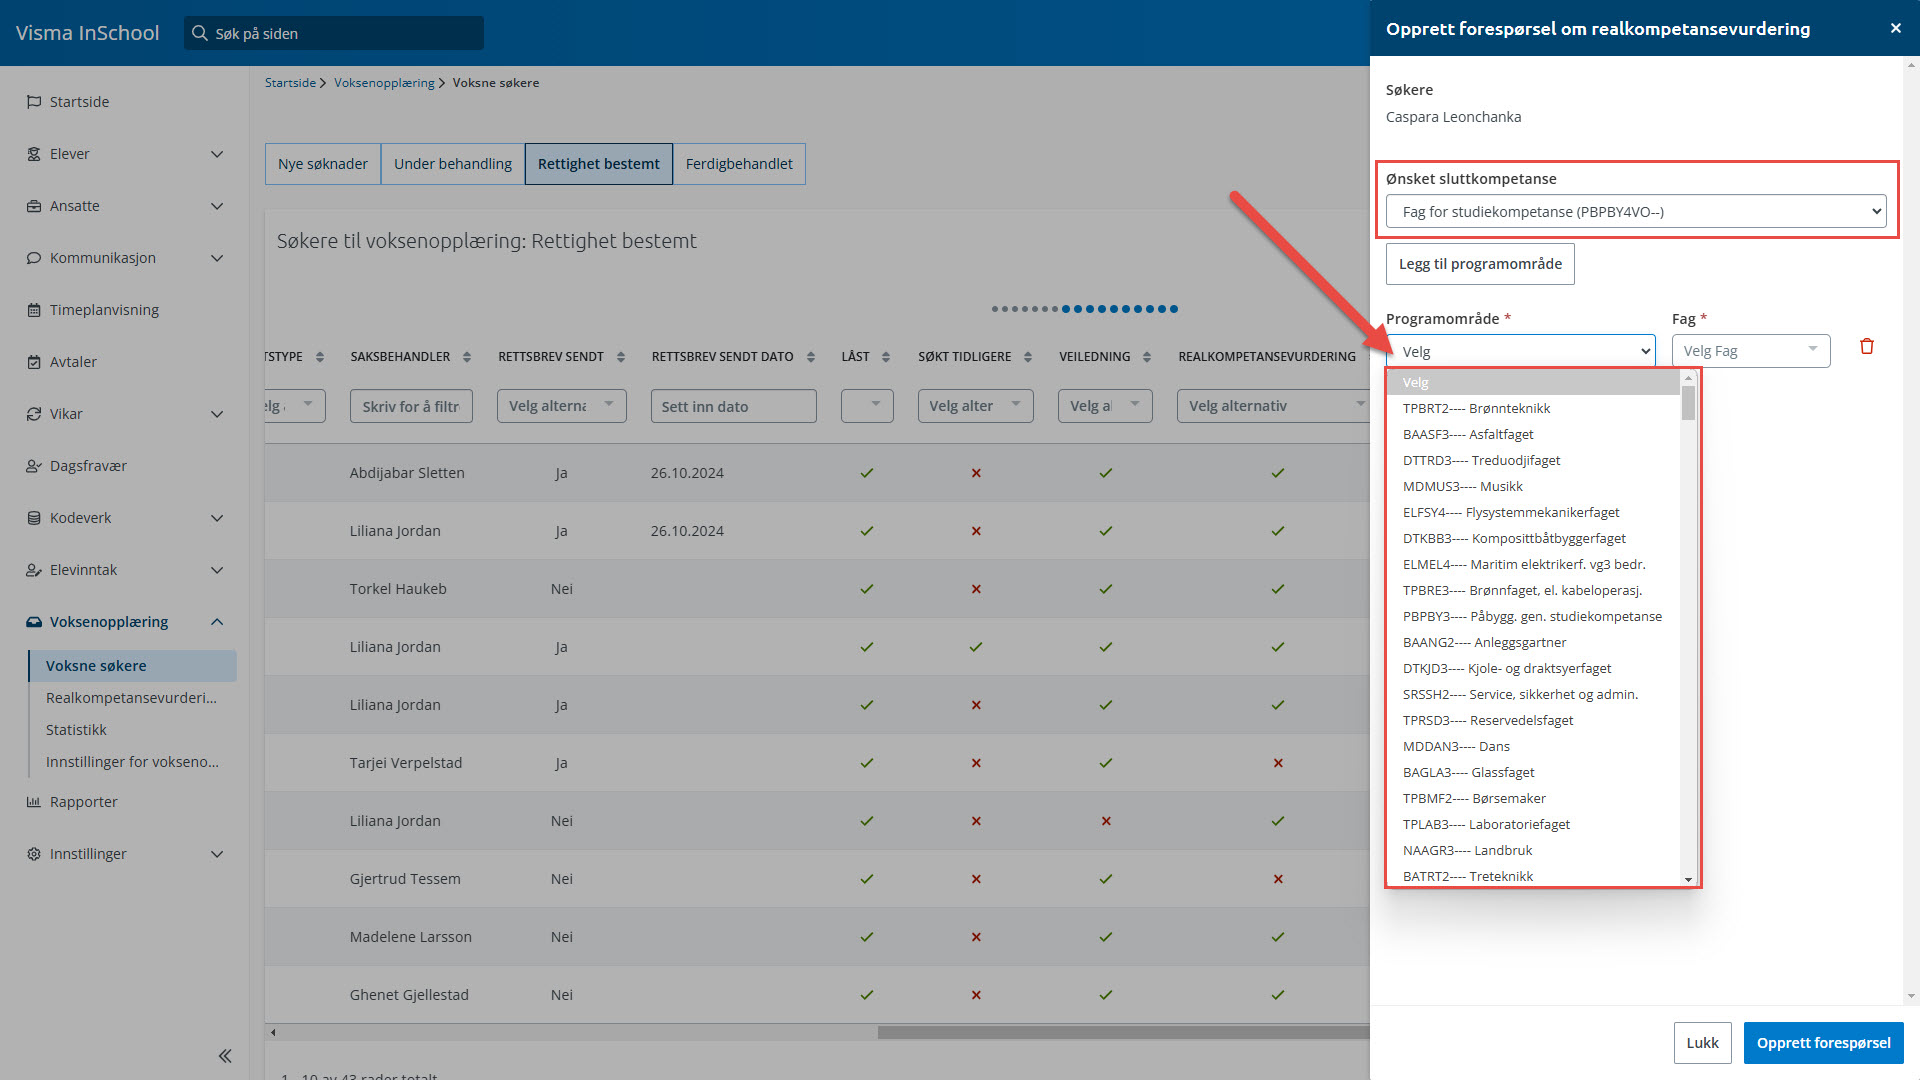
Task: Open the Programområde dropdown
Action: (1520, 351)
